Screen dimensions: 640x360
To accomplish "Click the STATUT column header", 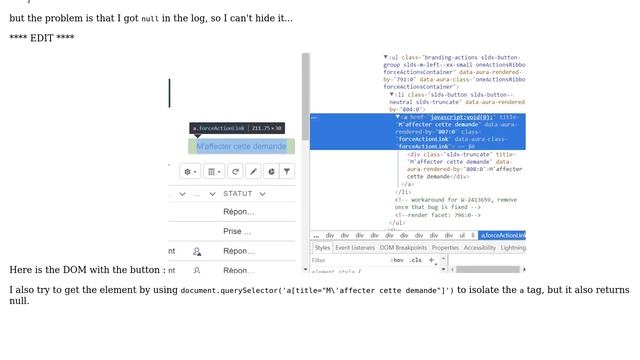I will tap(238, 194).
